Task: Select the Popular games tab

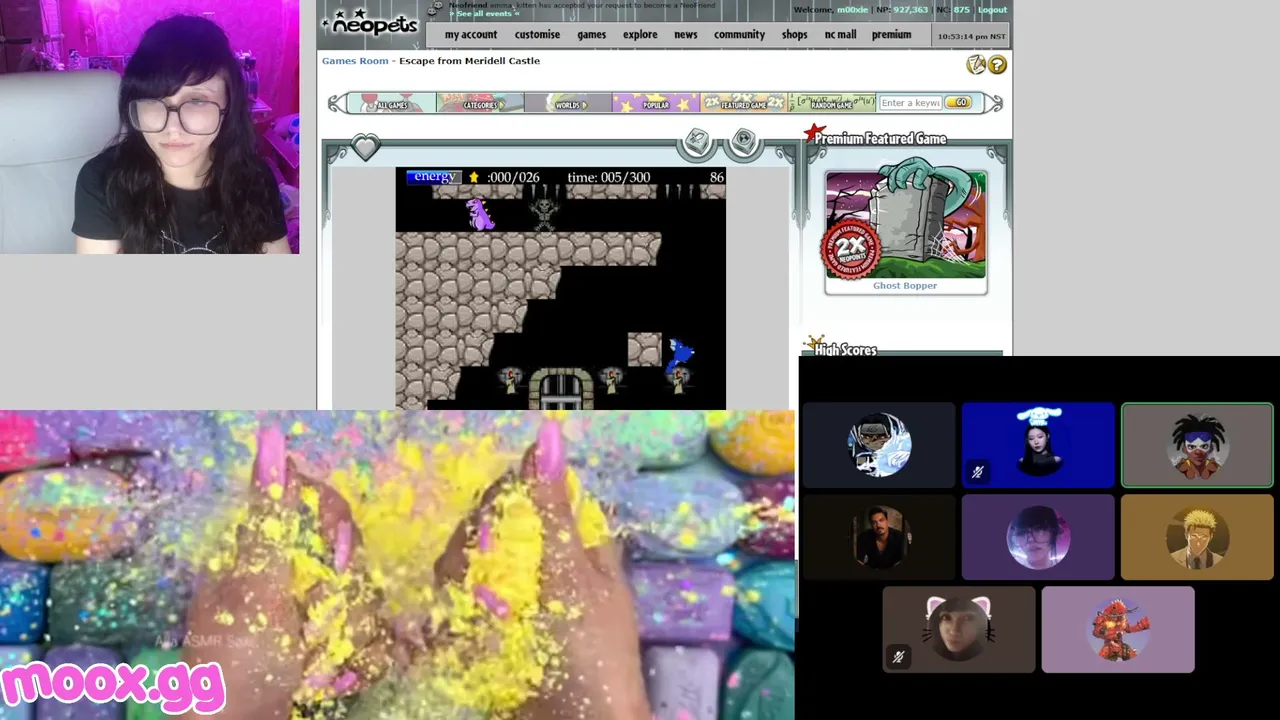Action: [656, 103]
